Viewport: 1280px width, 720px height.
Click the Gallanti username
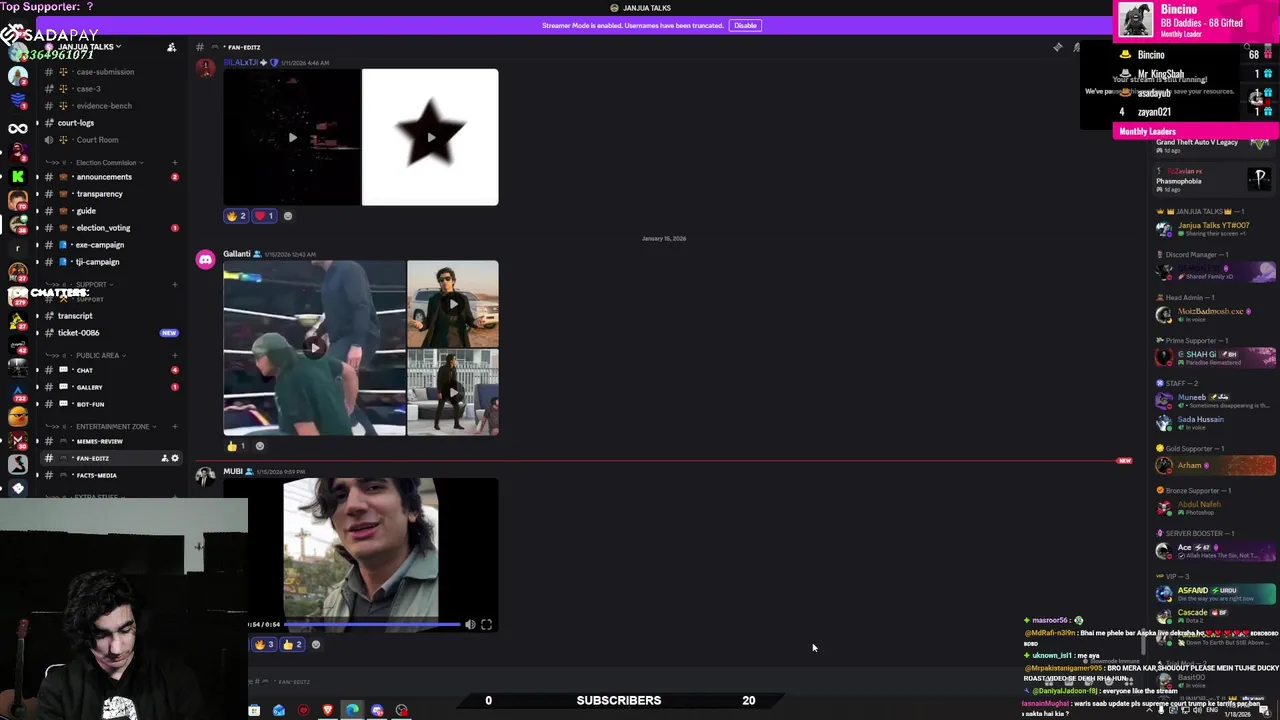click(237, 254)
